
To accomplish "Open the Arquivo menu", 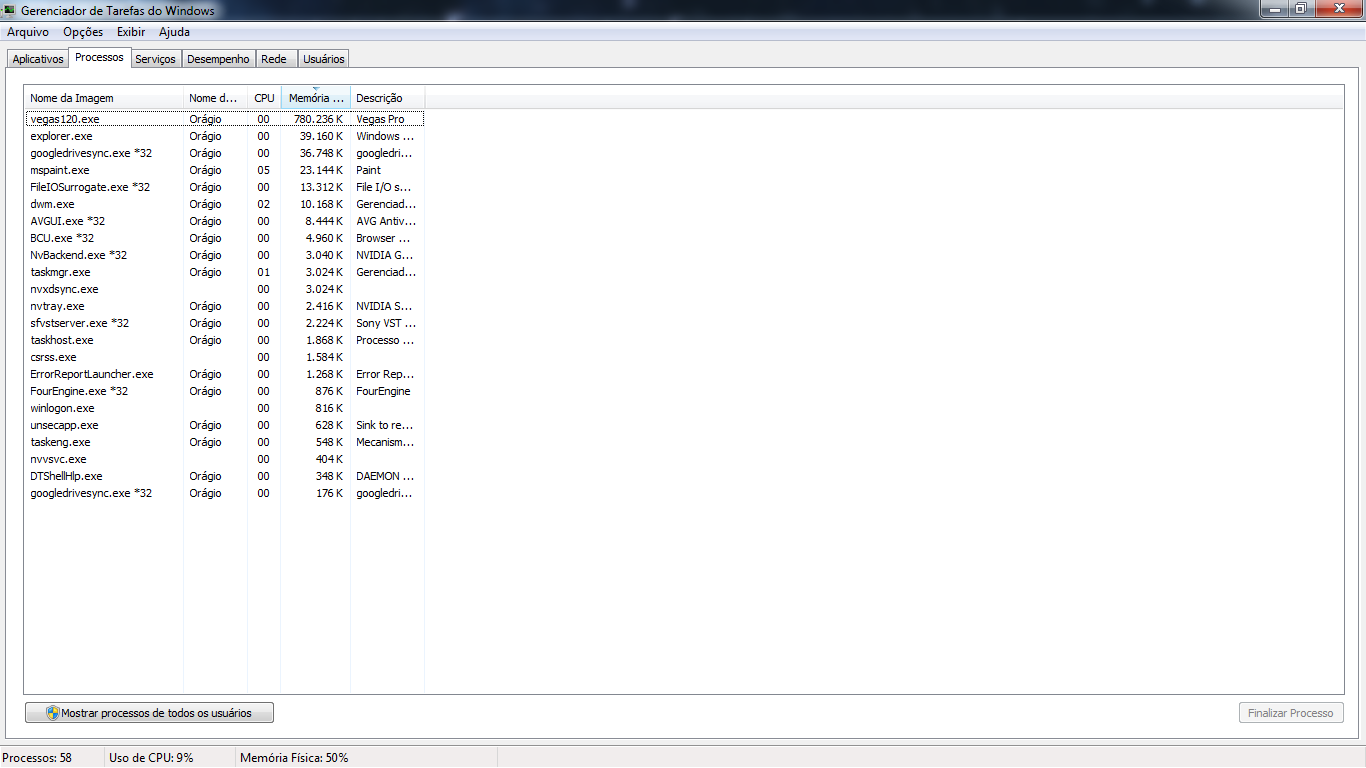I will (x=28, y=32).
